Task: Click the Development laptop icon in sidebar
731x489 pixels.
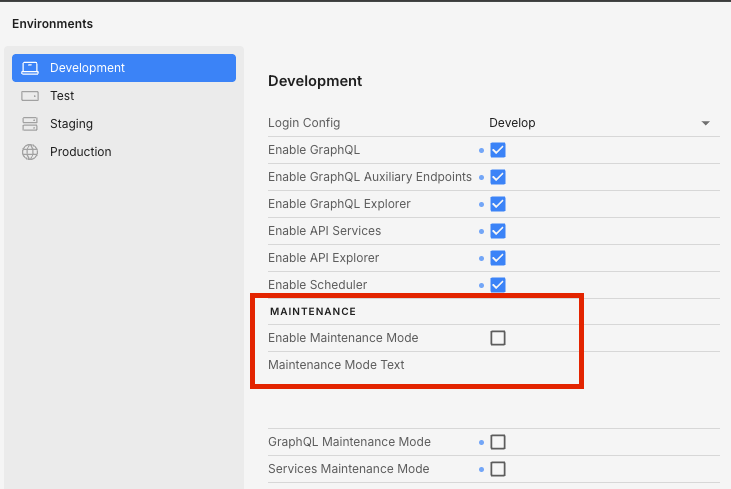Action: click(30, 68)
